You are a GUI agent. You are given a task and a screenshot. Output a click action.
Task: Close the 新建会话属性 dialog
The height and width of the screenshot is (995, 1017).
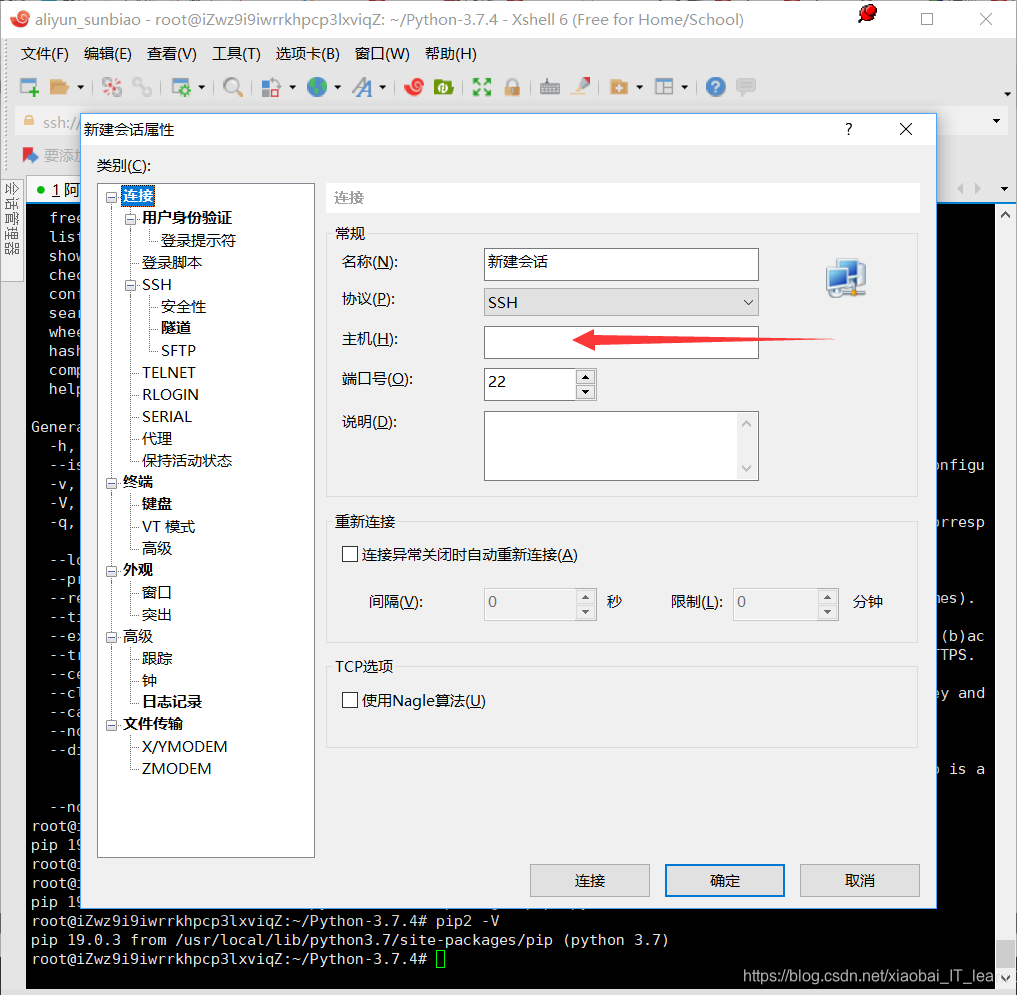coord(906,129)
